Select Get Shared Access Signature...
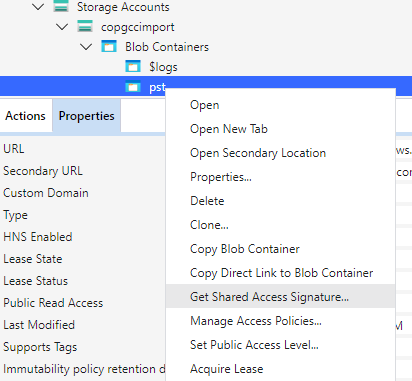 (280, 296)
